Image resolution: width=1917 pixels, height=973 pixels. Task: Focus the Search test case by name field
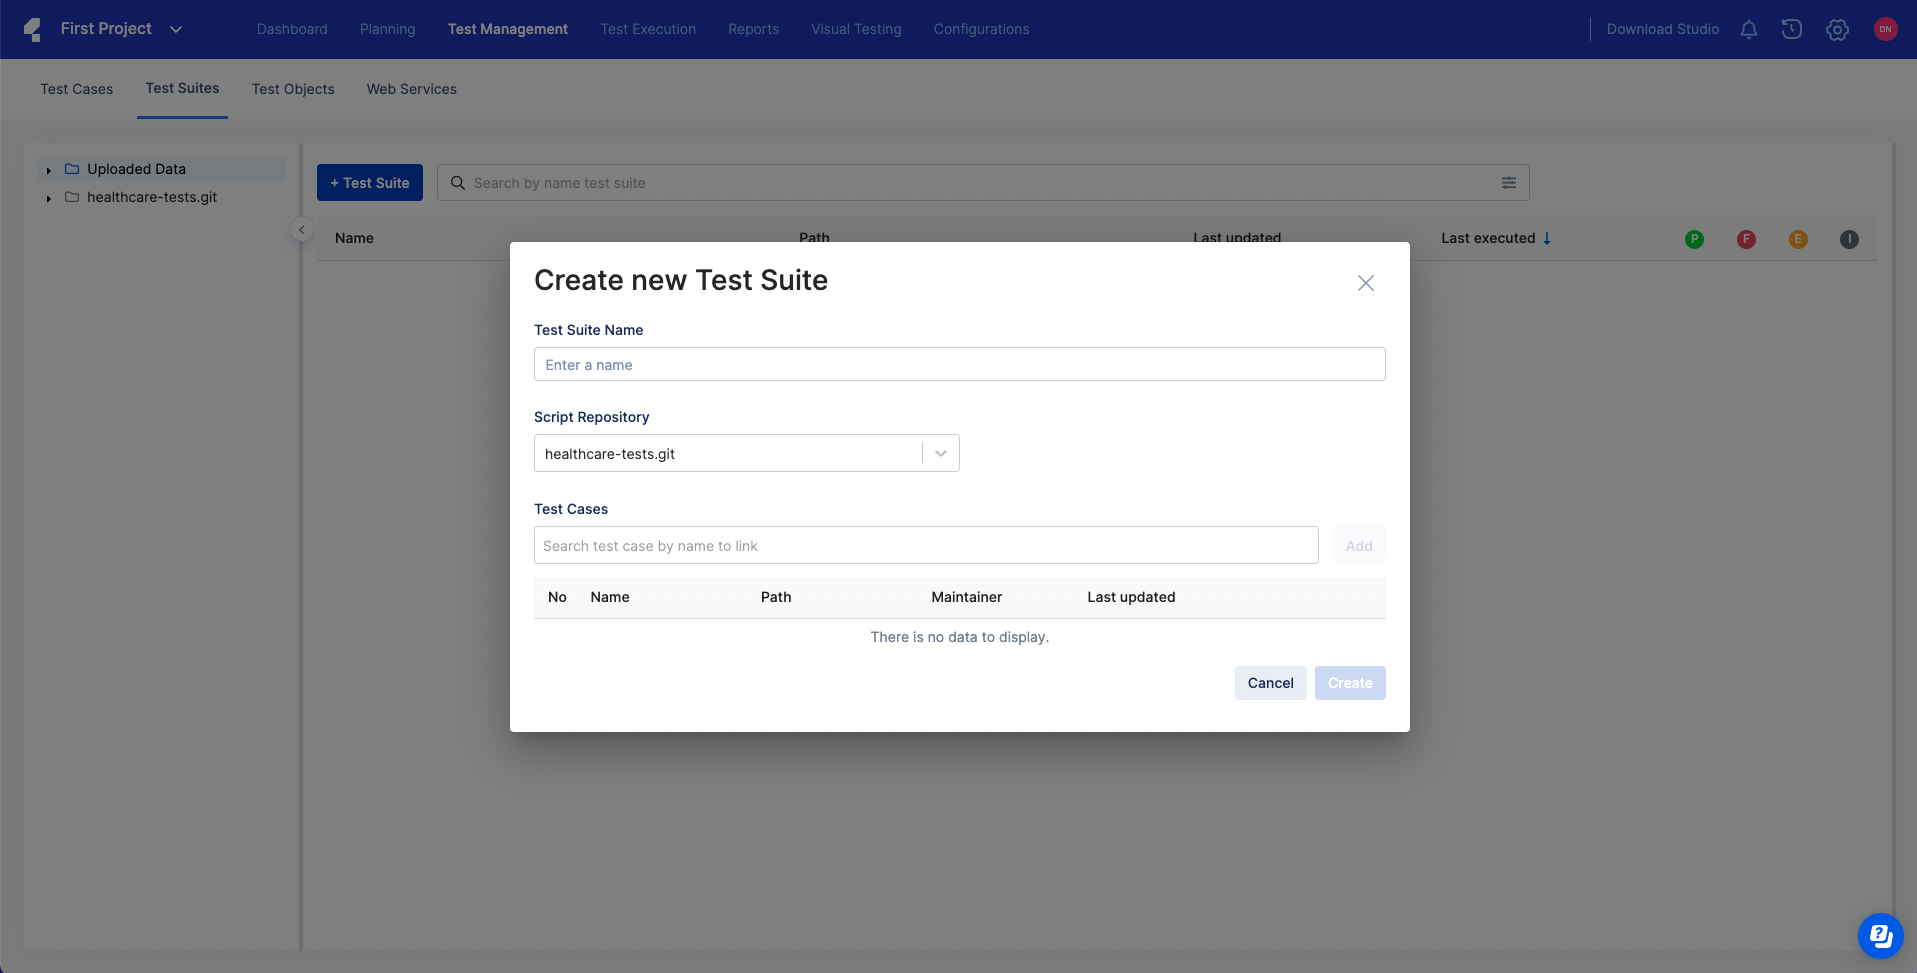(x=926, y=545)
